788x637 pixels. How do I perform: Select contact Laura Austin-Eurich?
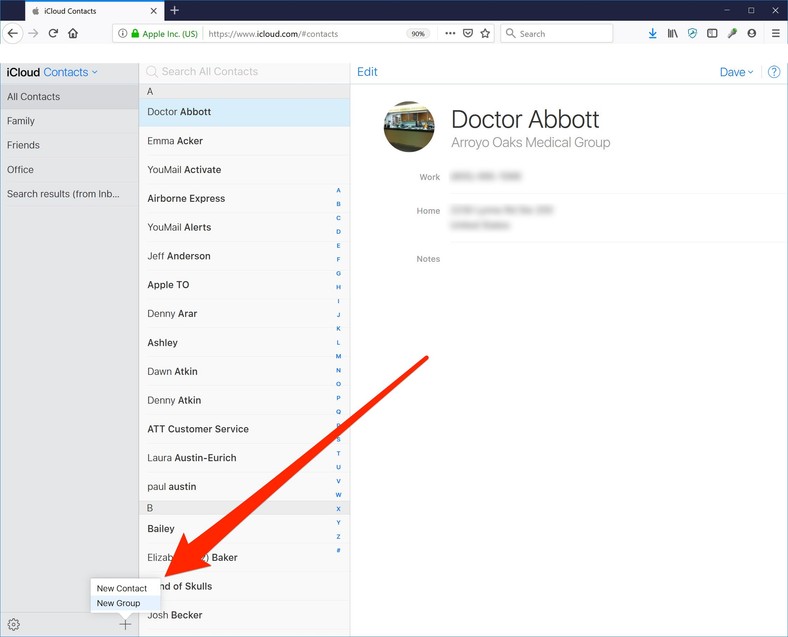244,458
